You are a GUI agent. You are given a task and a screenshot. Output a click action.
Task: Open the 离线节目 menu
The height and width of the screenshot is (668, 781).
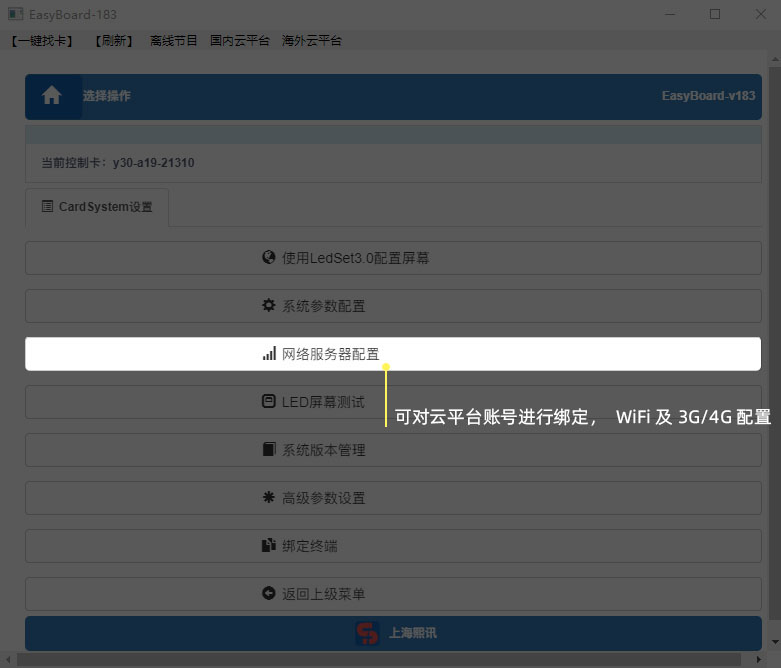point(173,41)
